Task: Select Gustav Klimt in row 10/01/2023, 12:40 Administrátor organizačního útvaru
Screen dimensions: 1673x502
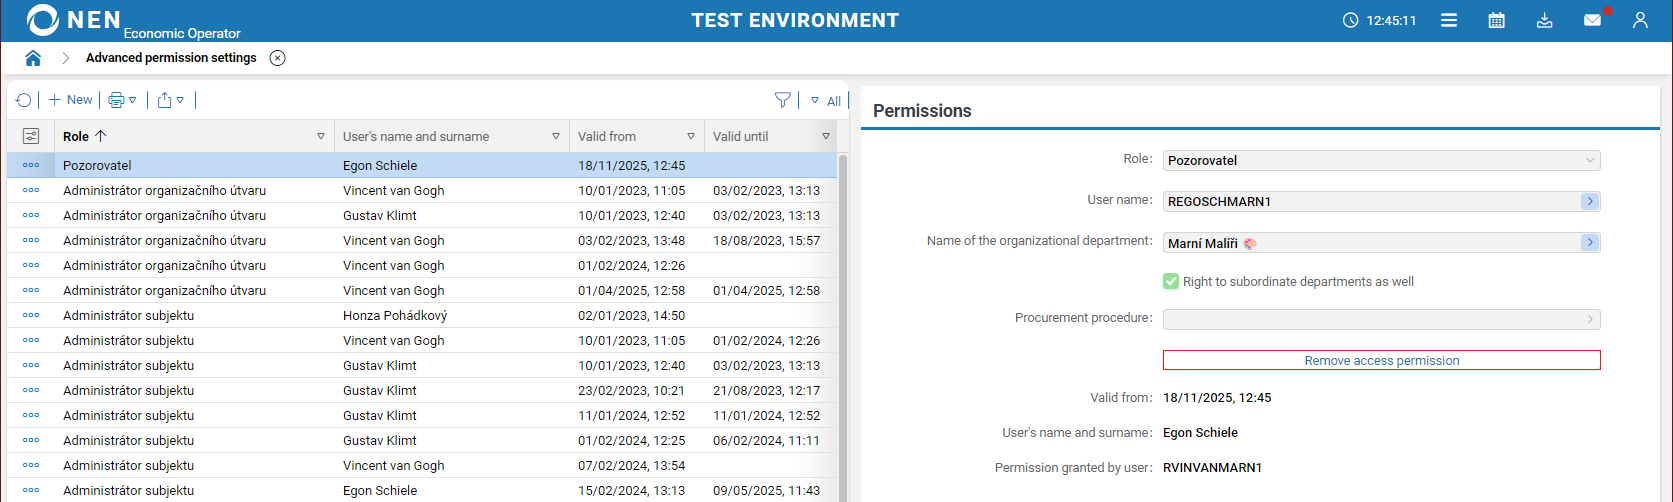Action: (380, 215)
